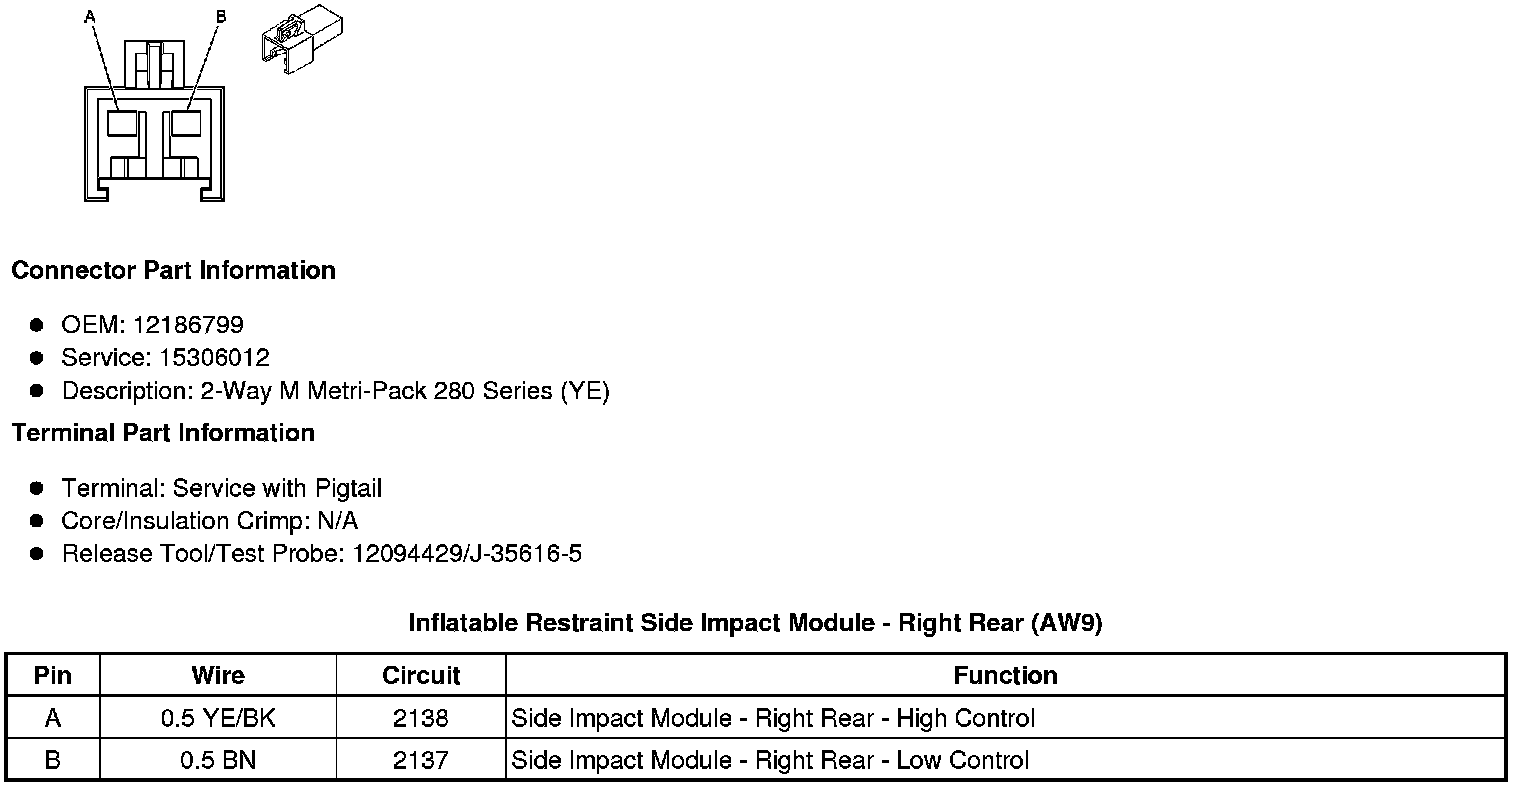The height and width of the screenshot is (788, 1520).
Task: Select the left terminal cavity in the diagram
Action: (122, 124)
